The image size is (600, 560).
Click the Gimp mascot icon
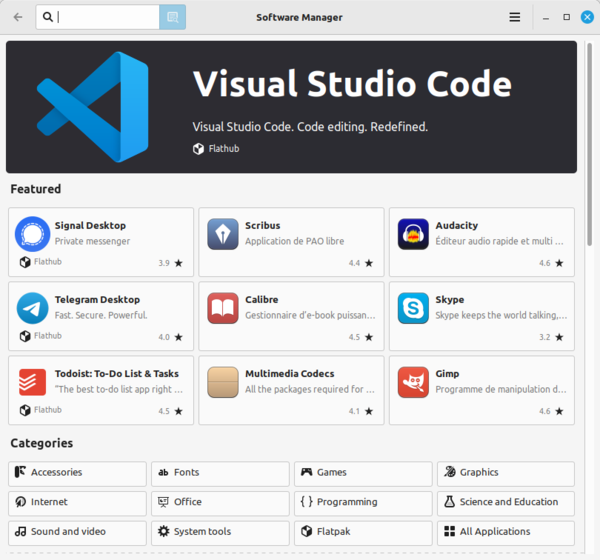pyautogui.click(x=413, y=382)
